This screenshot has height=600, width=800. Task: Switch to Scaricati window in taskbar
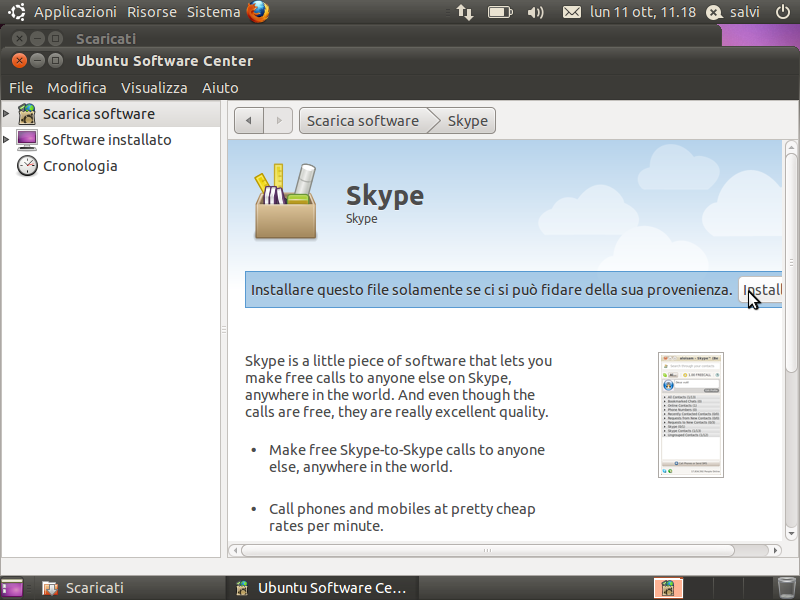[x=130, y=588]
